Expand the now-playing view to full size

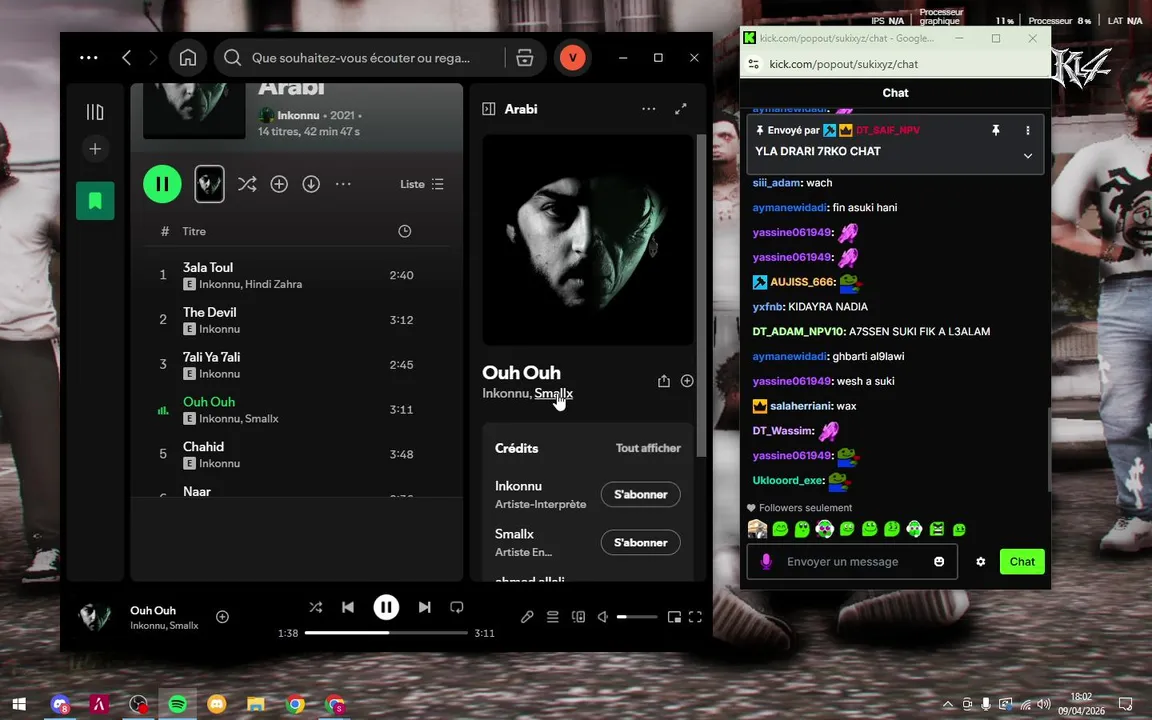point(681,109)
